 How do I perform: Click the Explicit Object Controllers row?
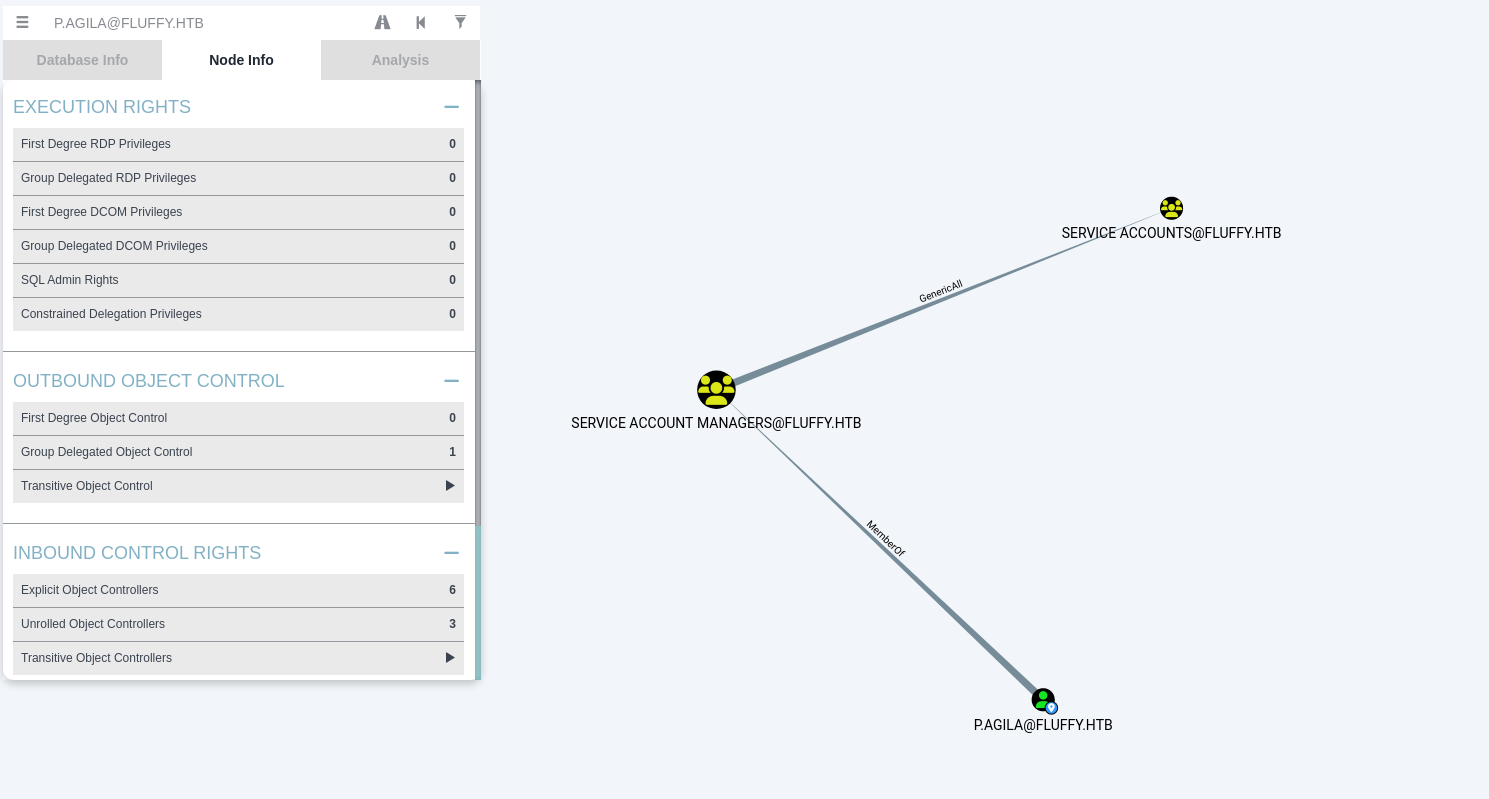click(x=238, y=590)
